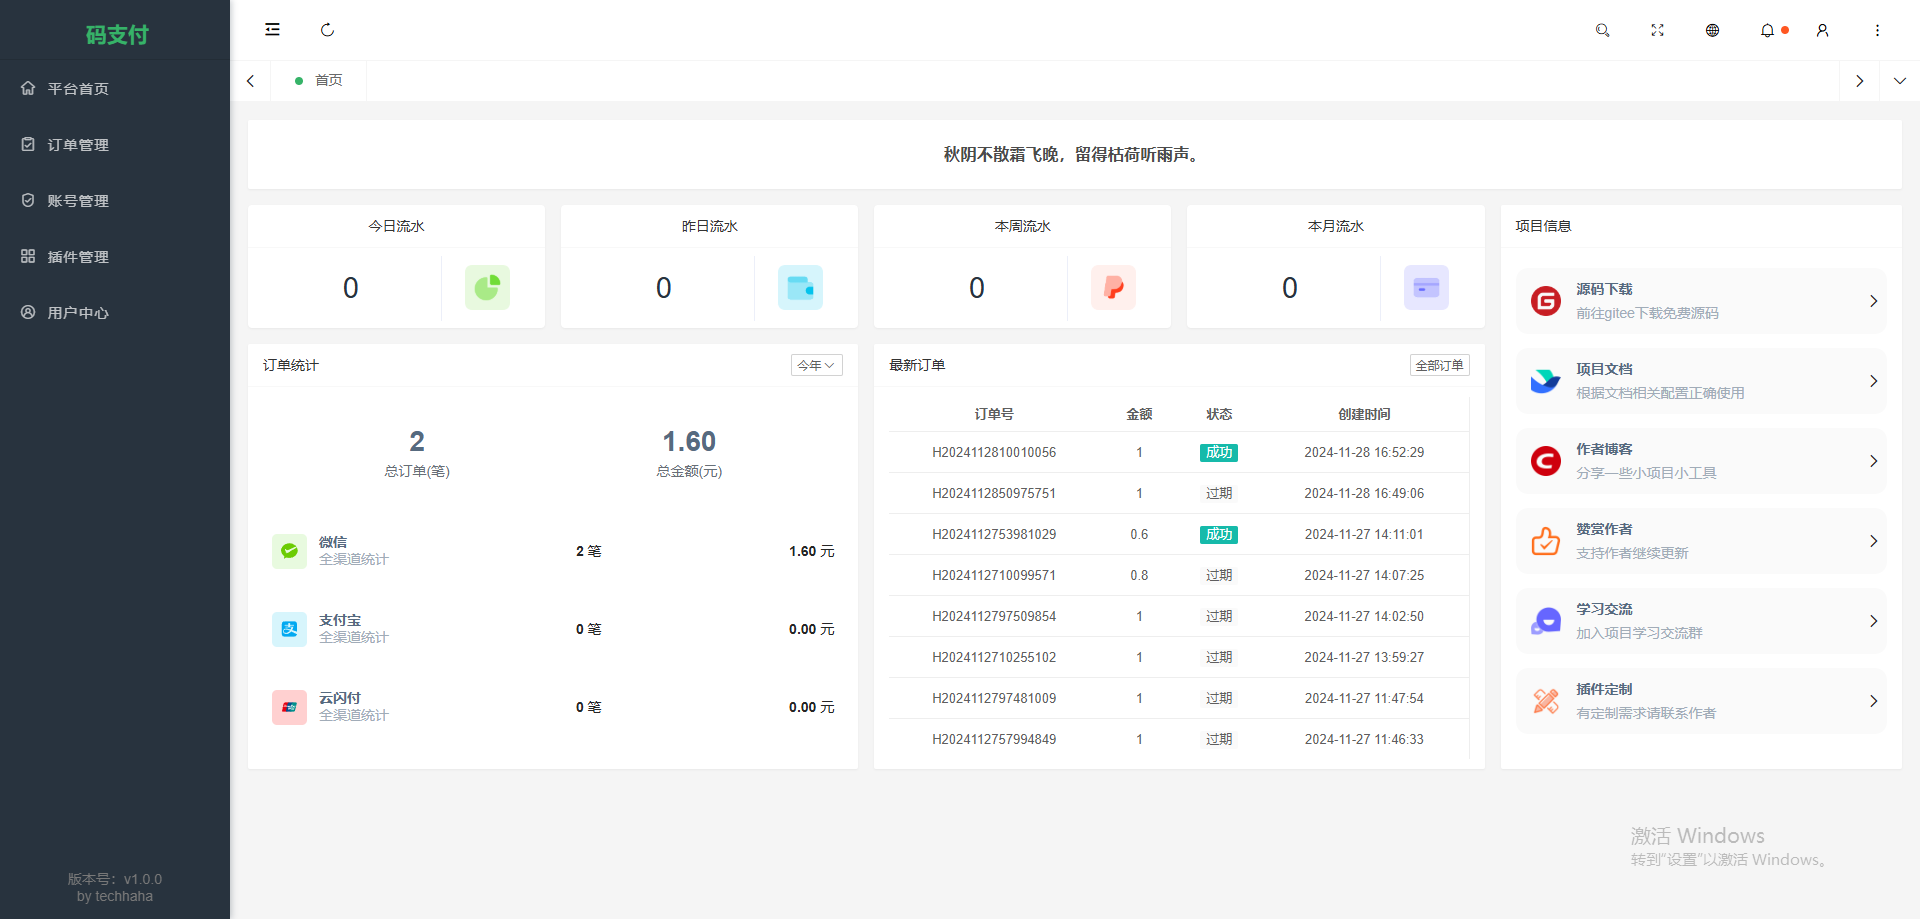Select order row H2024112810010056
The height and width of the screenshot is (919, 1920).
point(993,452)
